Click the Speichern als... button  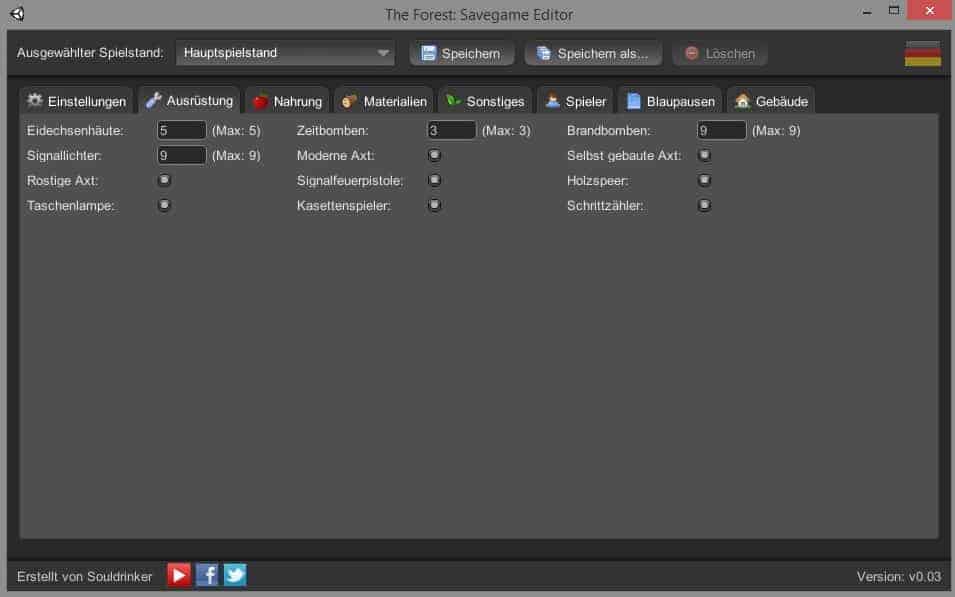(593, 53)
